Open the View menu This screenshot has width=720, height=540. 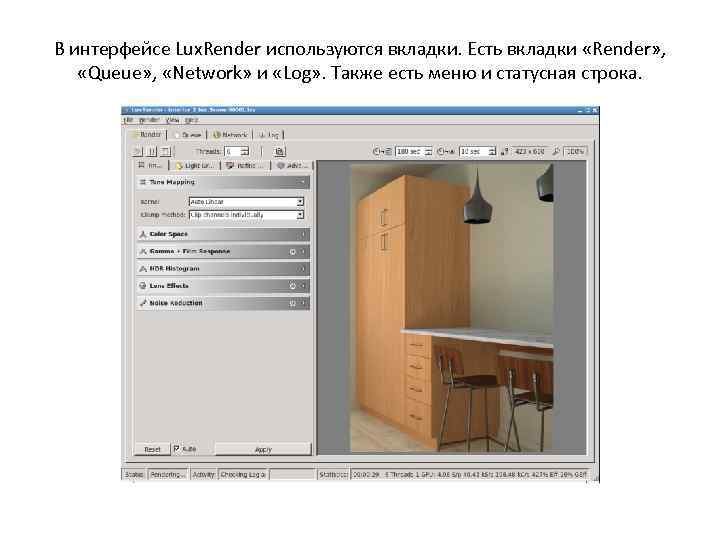(x=172, y=120)
